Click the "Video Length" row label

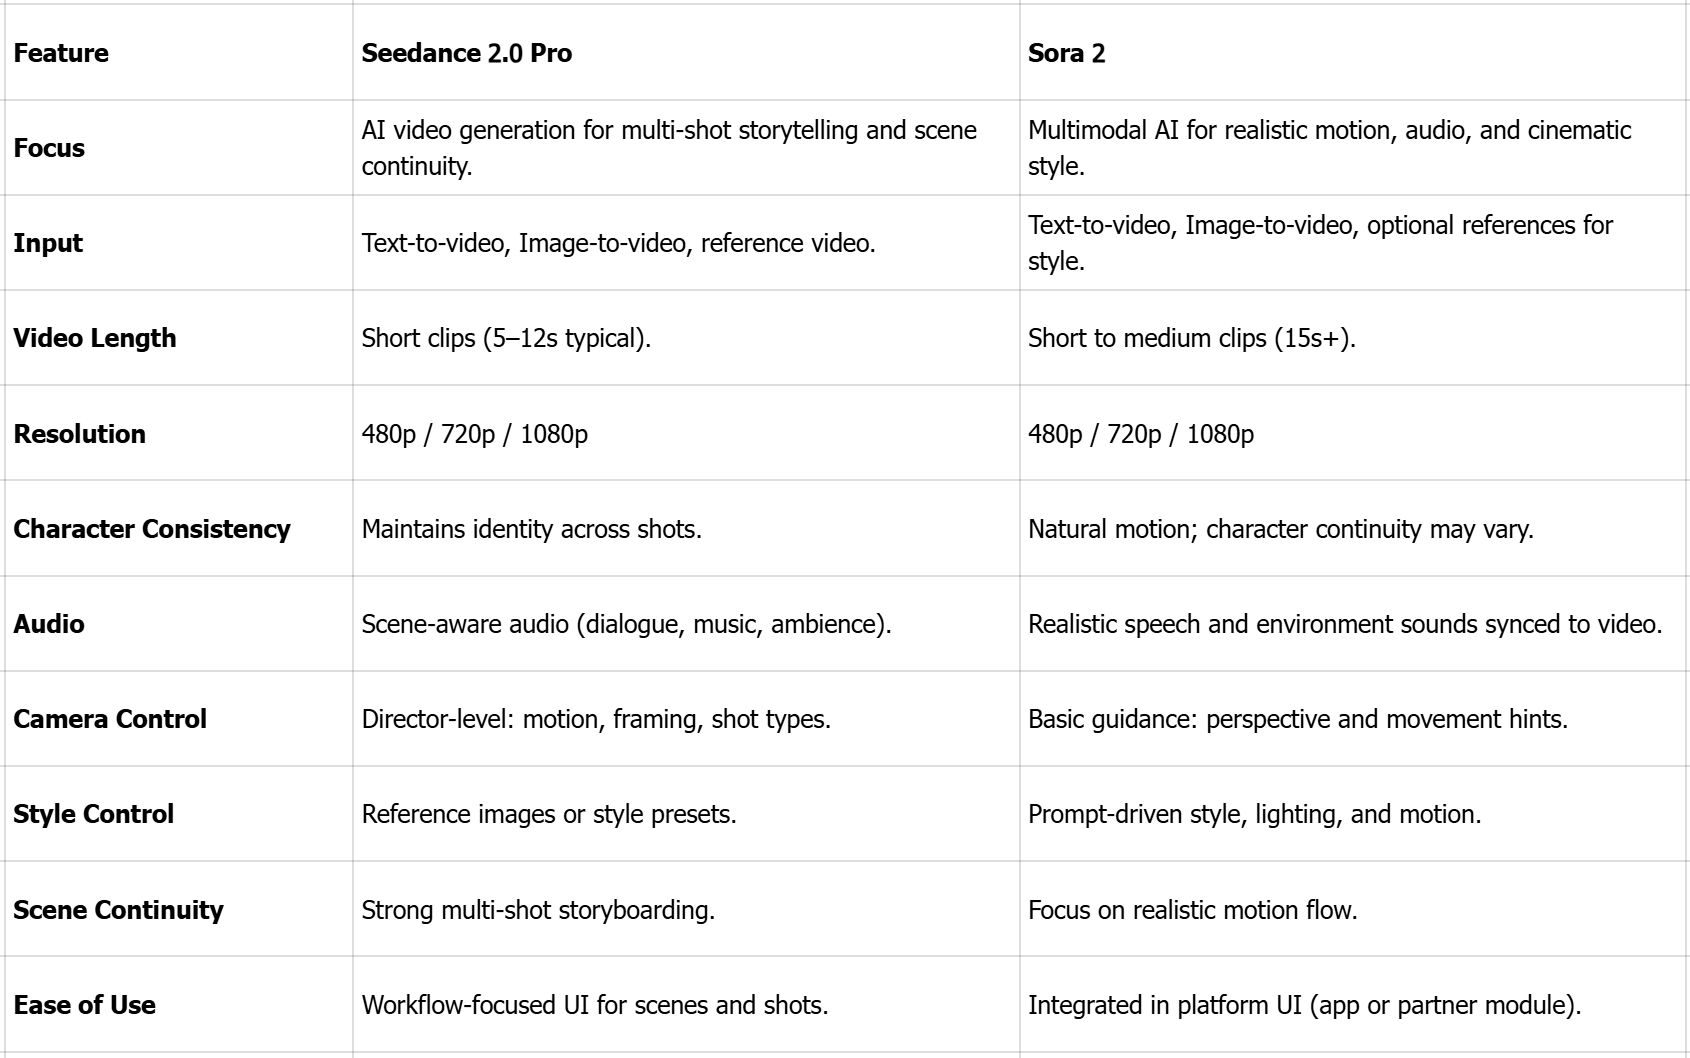point(95,338)
